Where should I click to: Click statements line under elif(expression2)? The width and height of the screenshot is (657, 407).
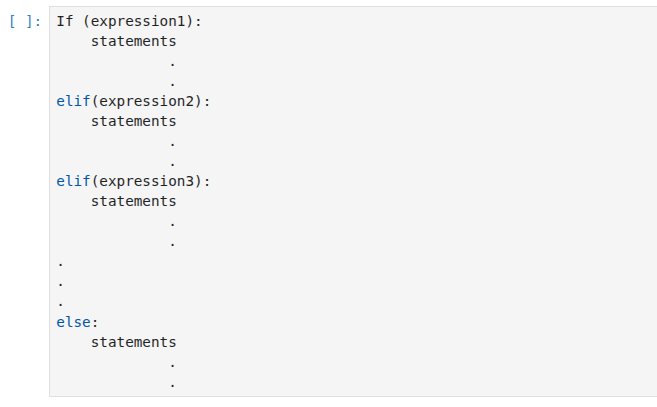[134, 121]
